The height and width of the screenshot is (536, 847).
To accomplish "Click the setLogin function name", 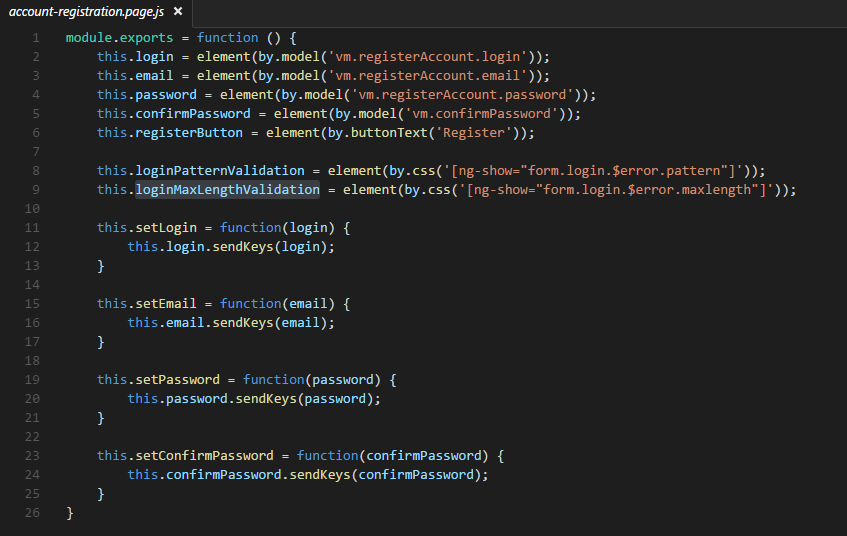I will [x=166, y=227].
